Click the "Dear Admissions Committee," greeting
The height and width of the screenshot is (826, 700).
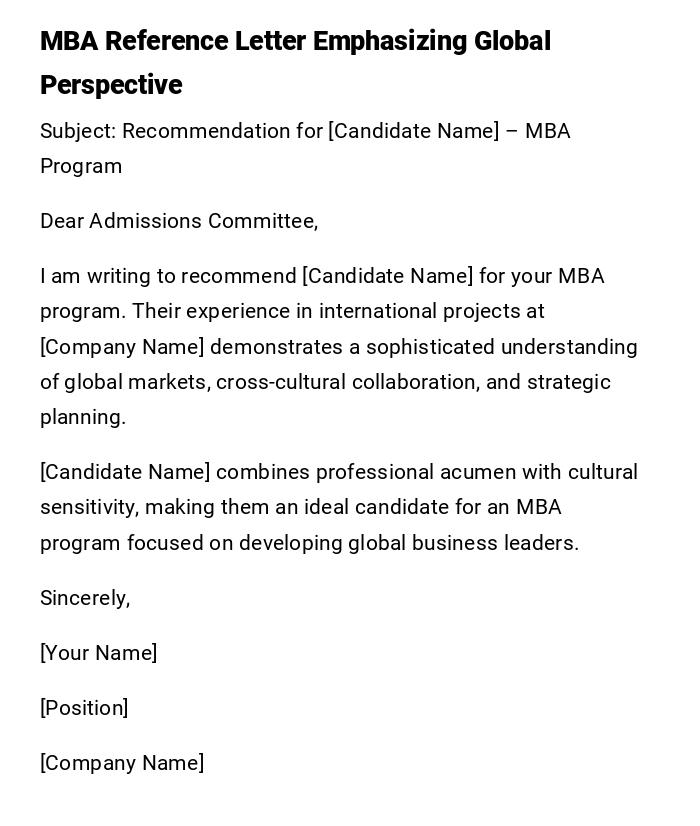pos(179,222)
